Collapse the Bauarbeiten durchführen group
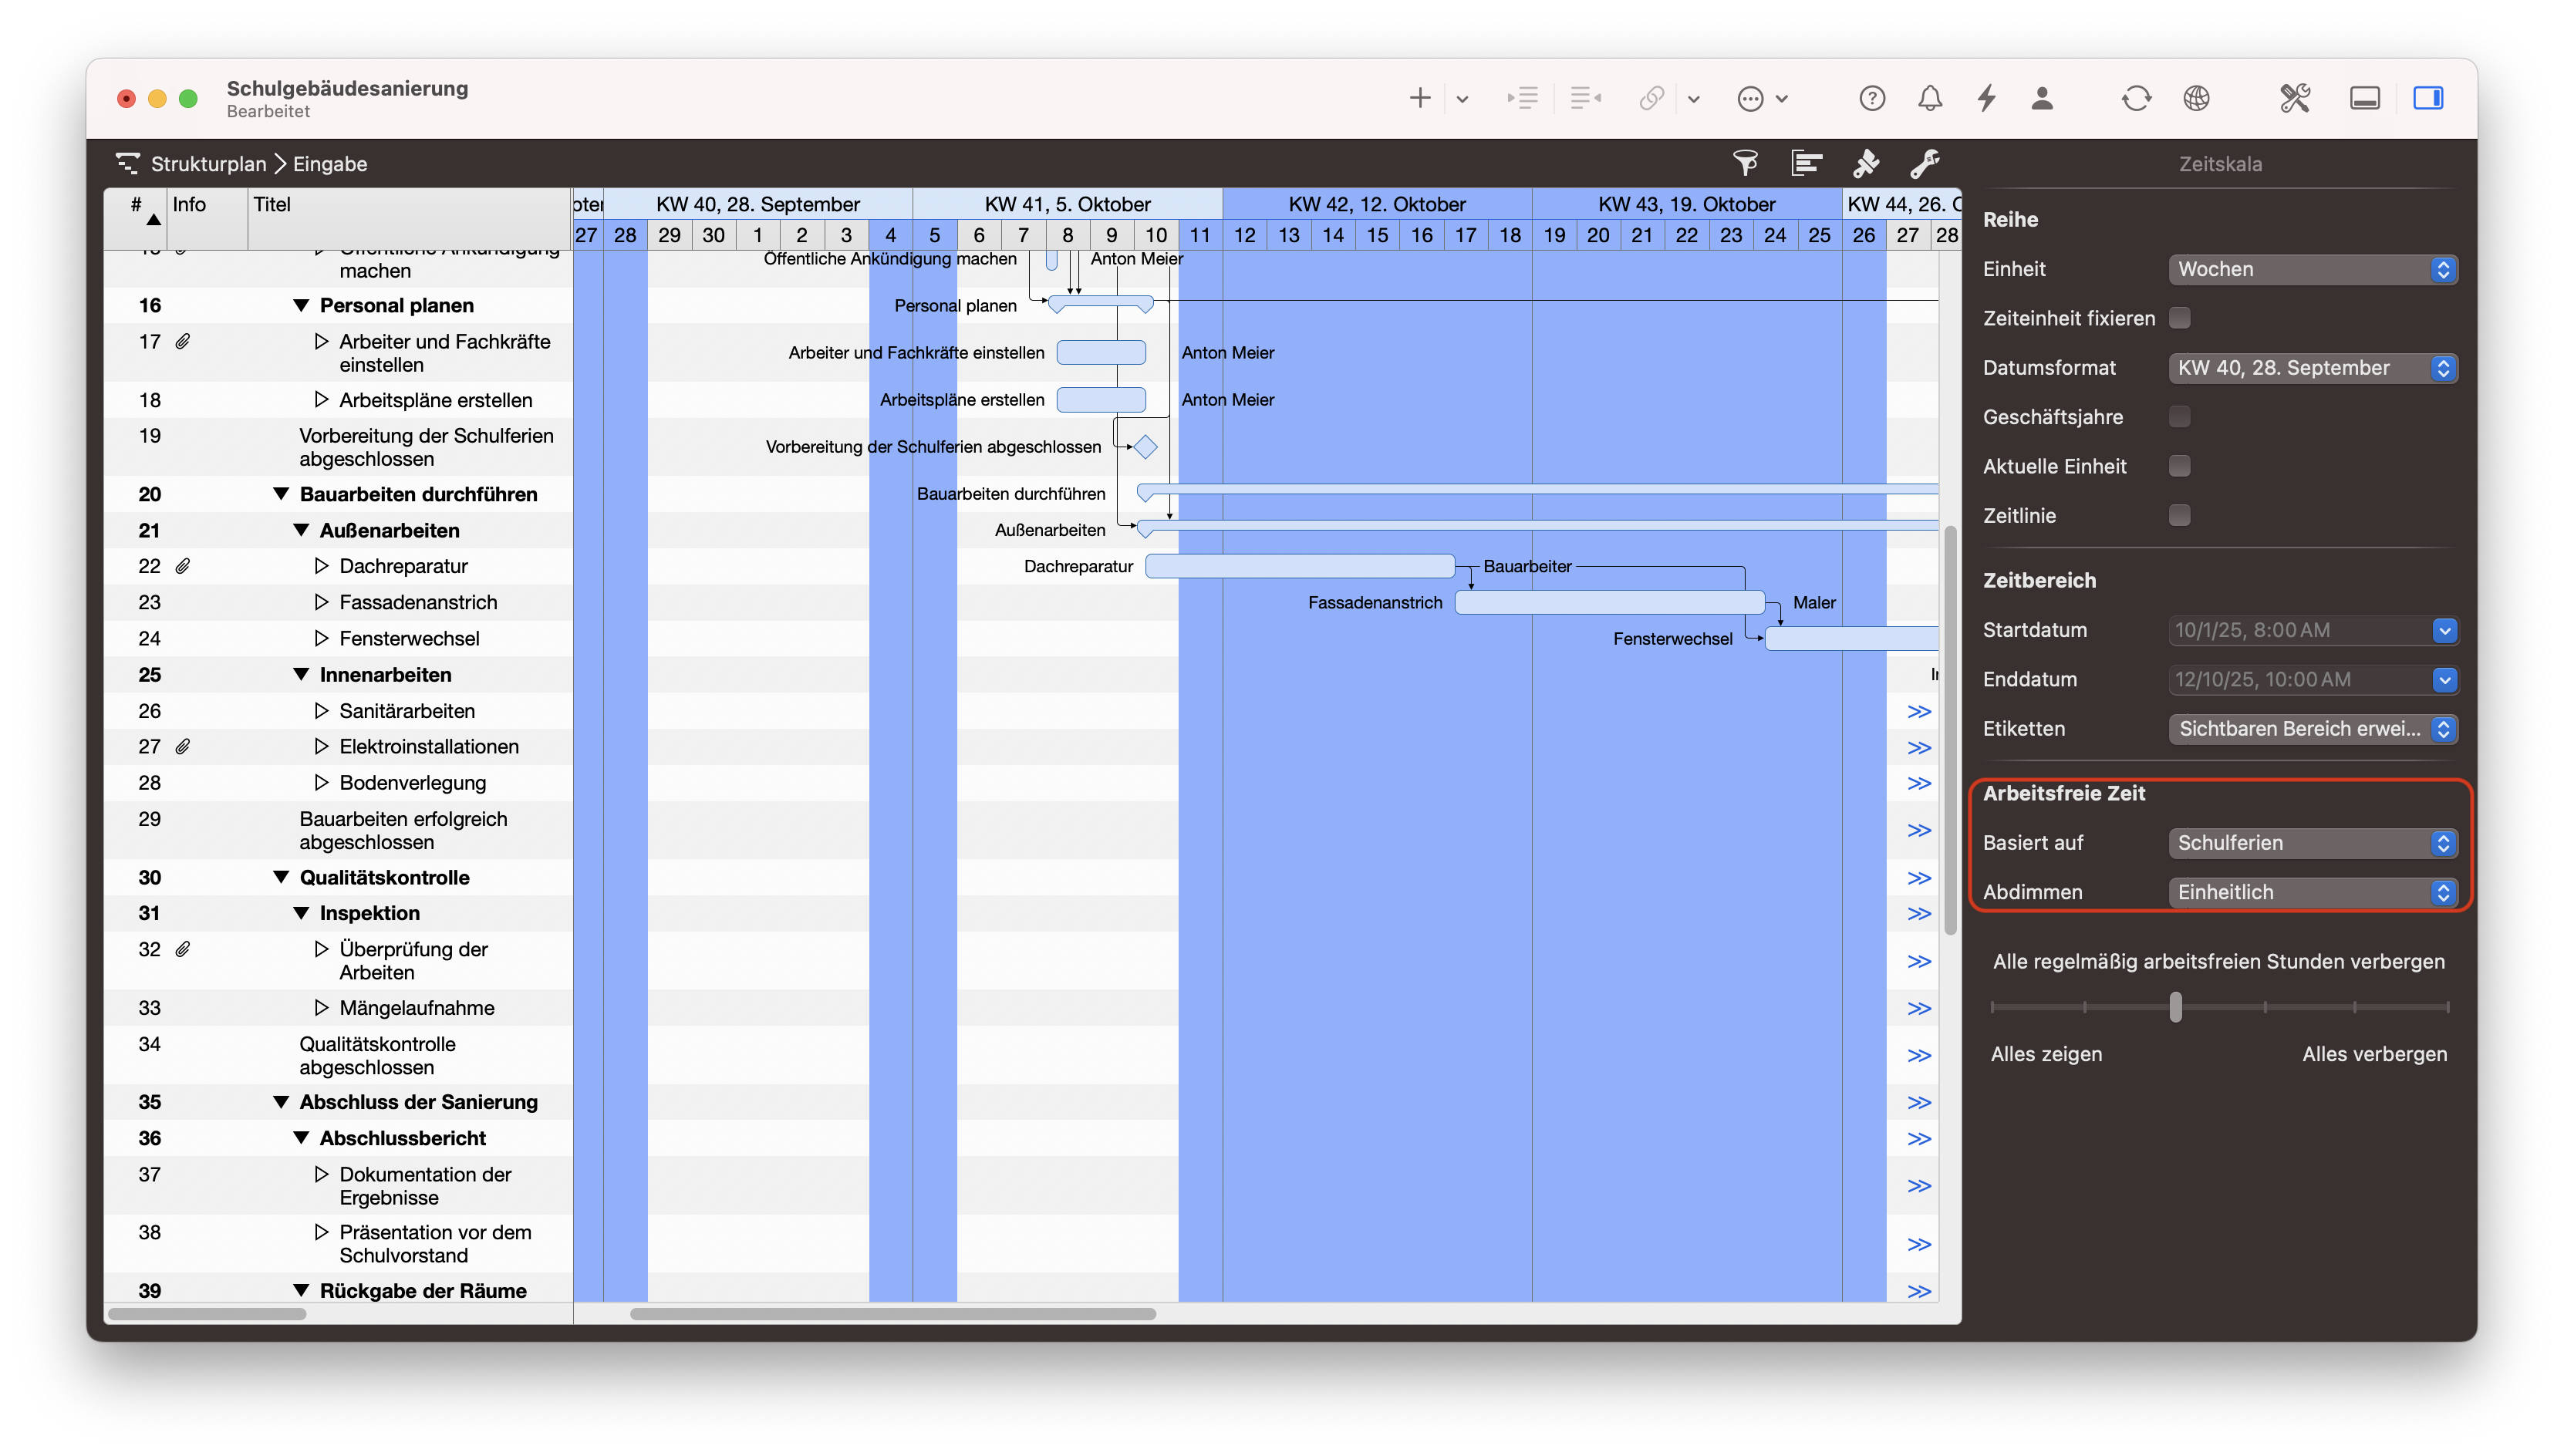The width and height of the screenshot is (2564, 1456). (281, 494)
